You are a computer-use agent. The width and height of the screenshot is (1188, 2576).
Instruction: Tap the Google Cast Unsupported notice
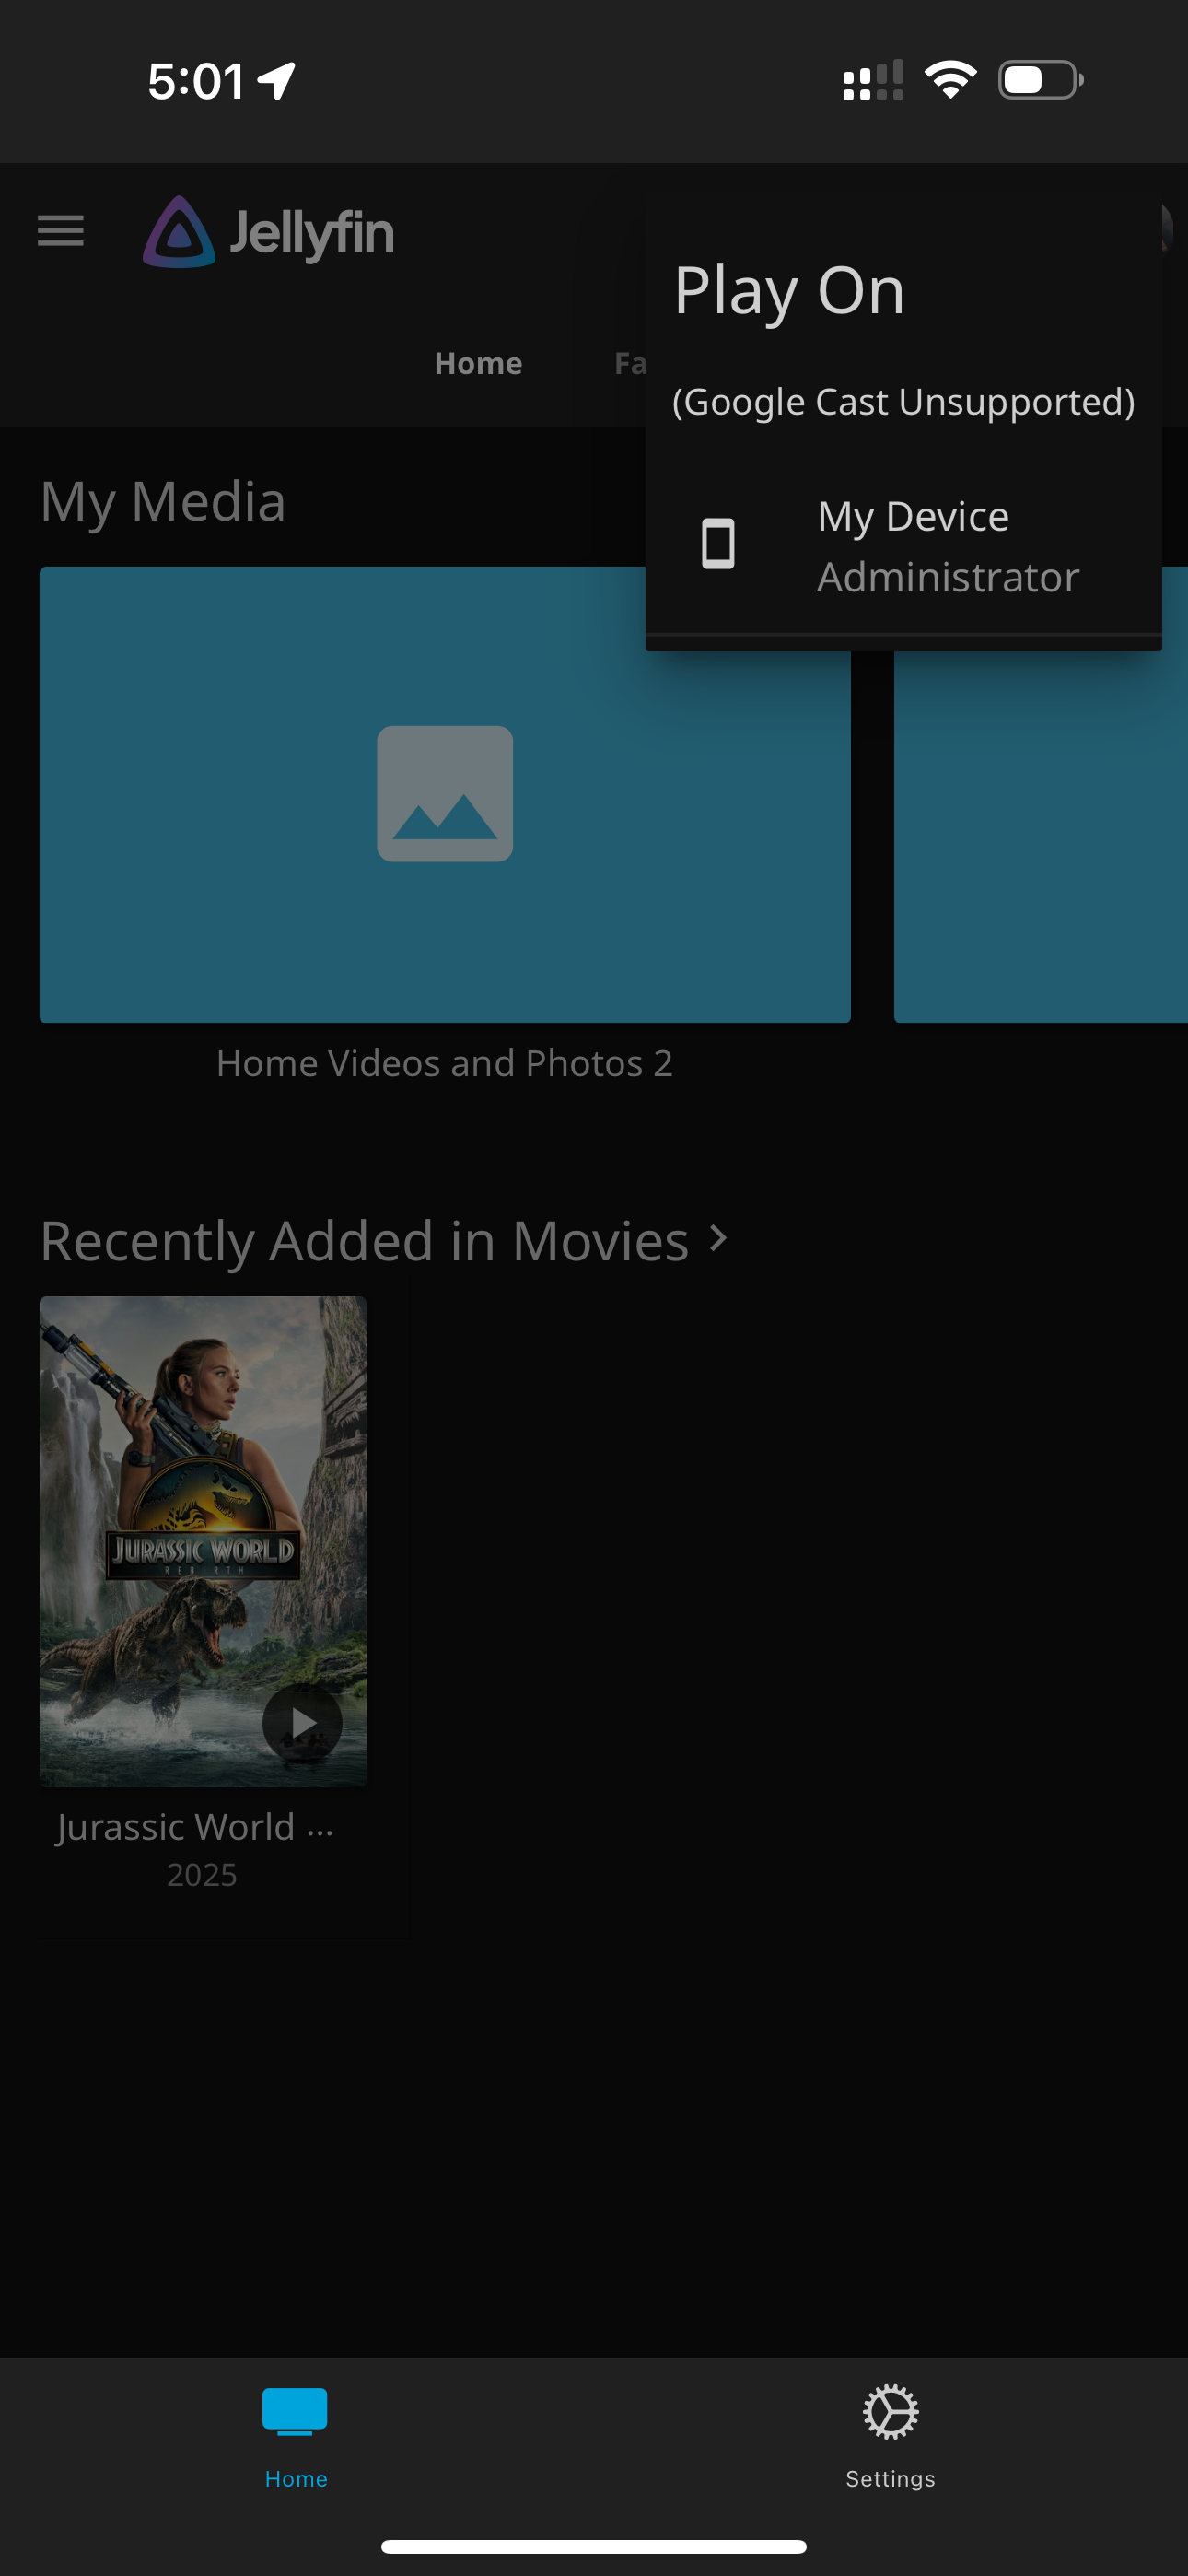pyautogui.click(x=903, y=402)
